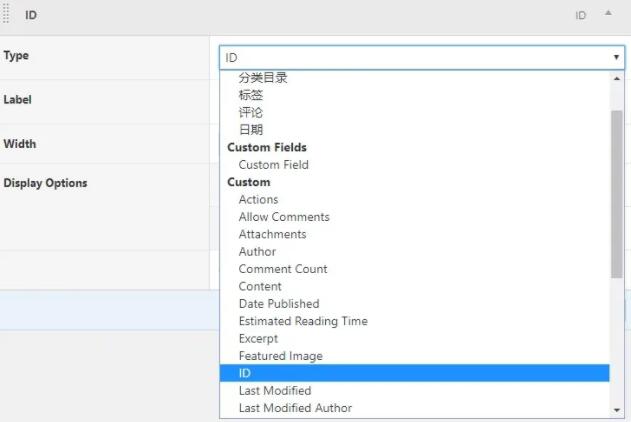Choose Comment Count option
The width and height of the screenshot is (631, 422).
[x=414, y=269]
